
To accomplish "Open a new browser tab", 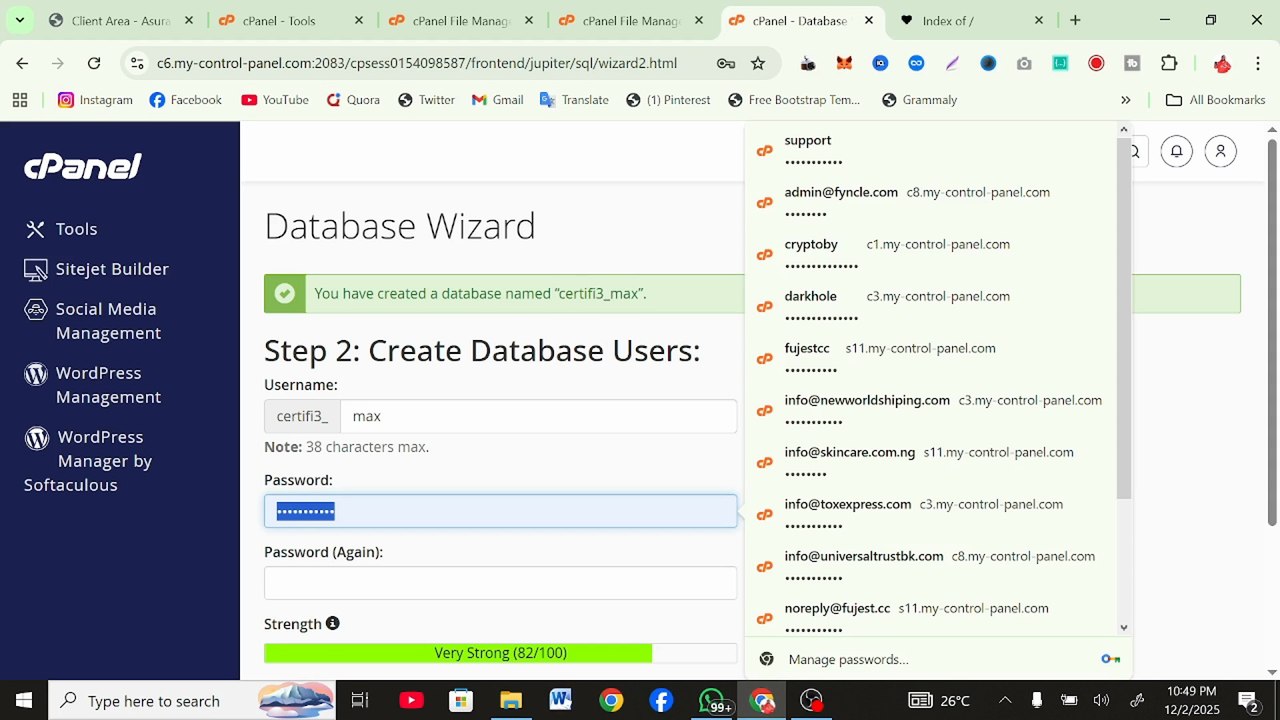I will tap(1075, 20).
